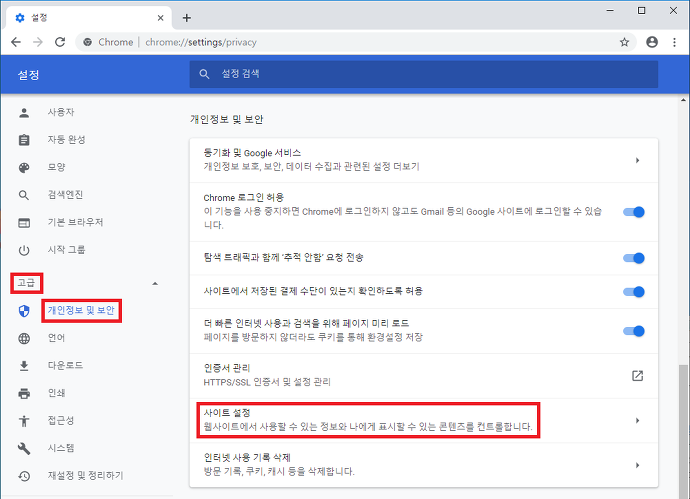Click the restore clock icon beside 재설정 및 정리하기

click(24, 476)
